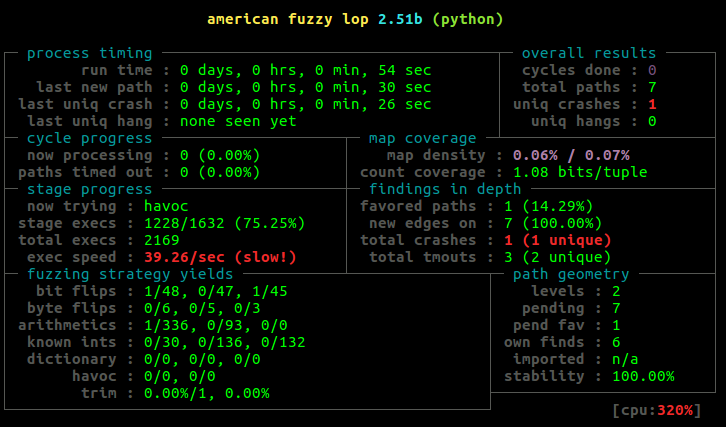
Task: Select the run time value
Action: point(305,70)
